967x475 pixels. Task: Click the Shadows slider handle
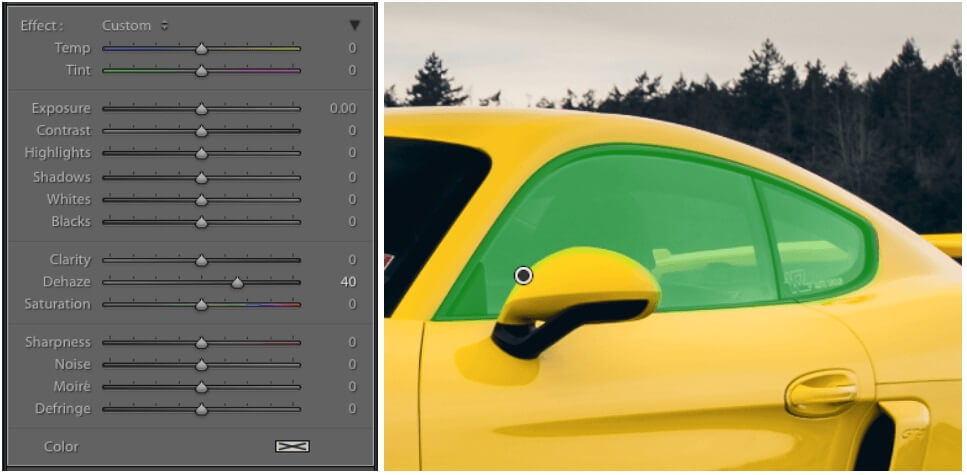click(x=201, y=178)
